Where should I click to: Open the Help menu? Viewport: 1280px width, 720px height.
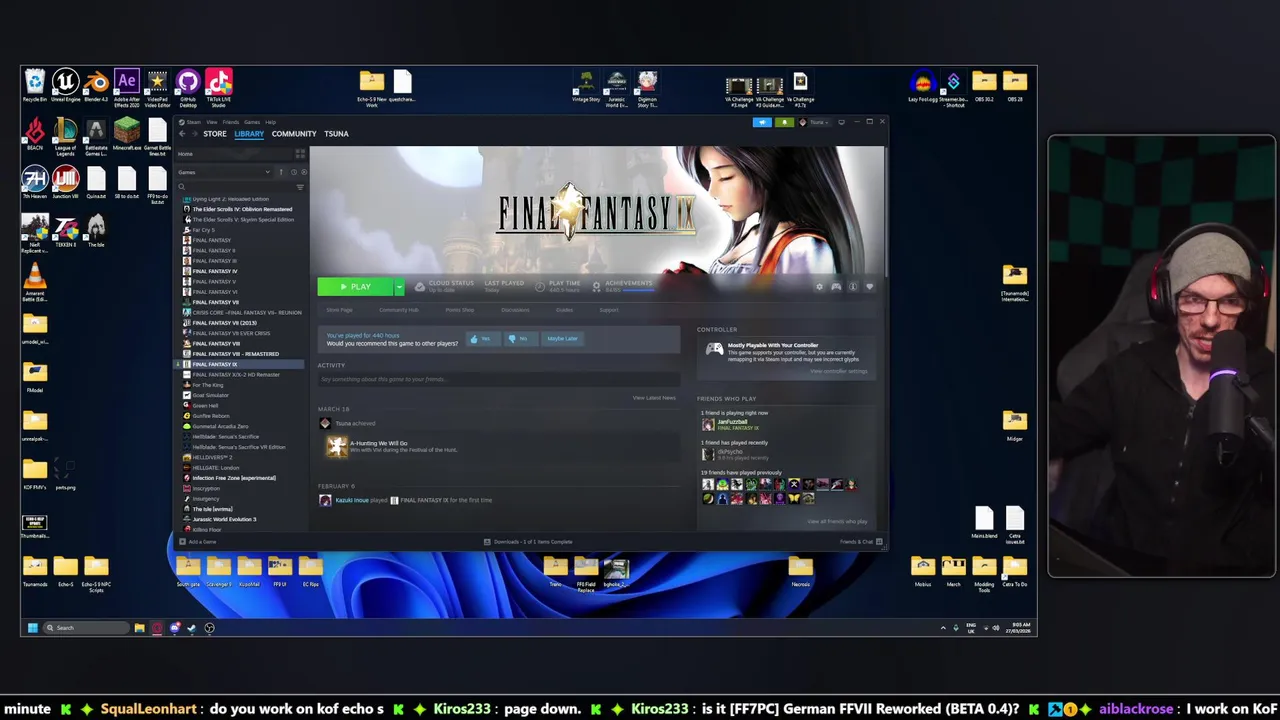click(x=271, y=122)
